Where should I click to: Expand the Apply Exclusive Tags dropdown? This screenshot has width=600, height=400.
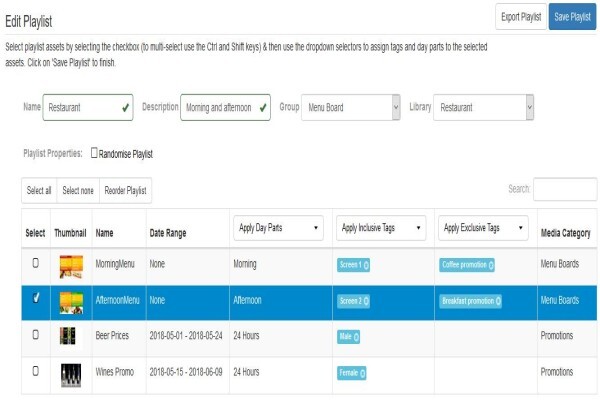(x=483, y=228)
